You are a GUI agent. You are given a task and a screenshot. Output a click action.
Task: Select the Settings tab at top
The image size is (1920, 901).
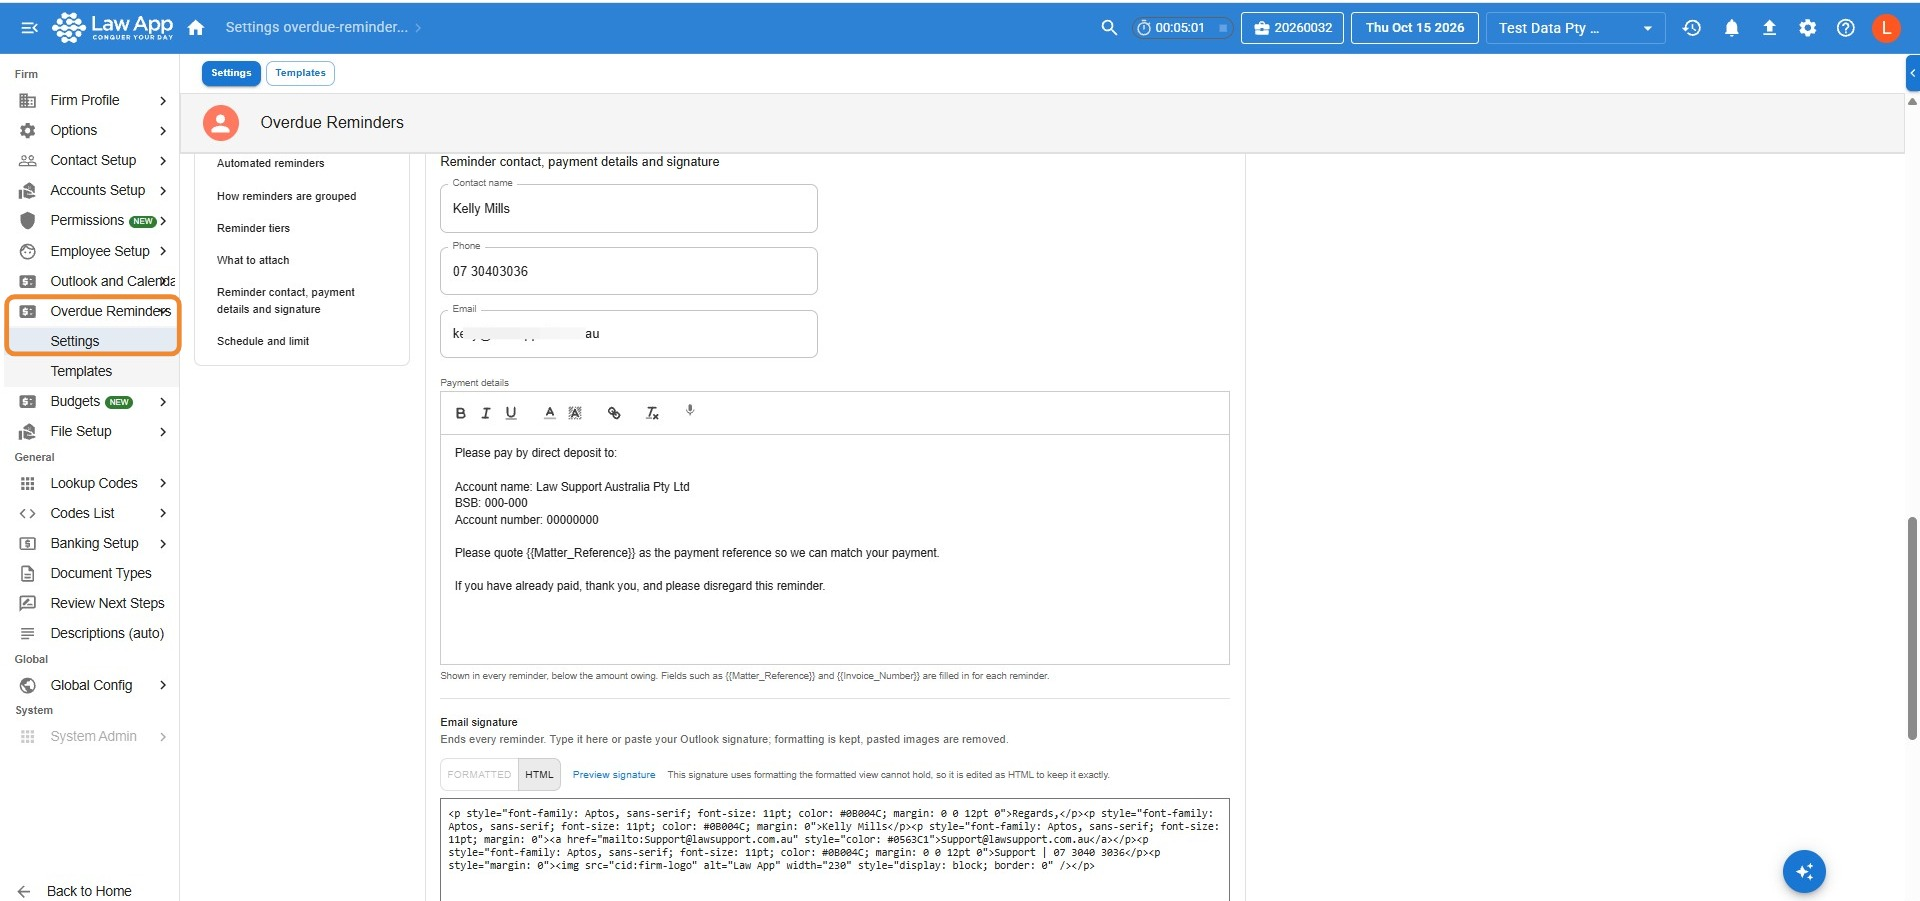231,73
